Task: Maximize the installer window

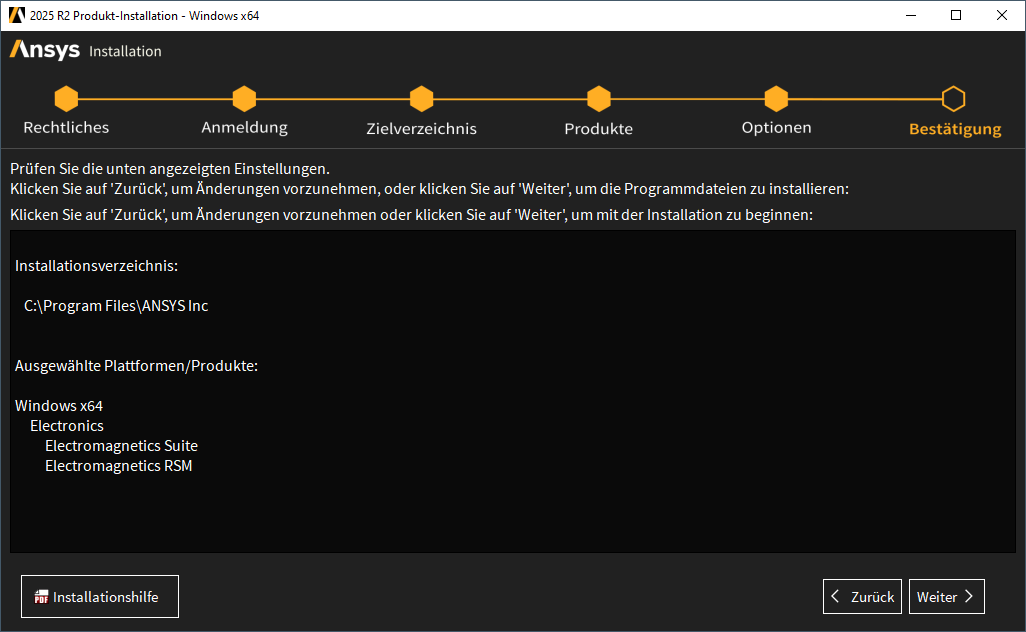Action: click(956, 15)
